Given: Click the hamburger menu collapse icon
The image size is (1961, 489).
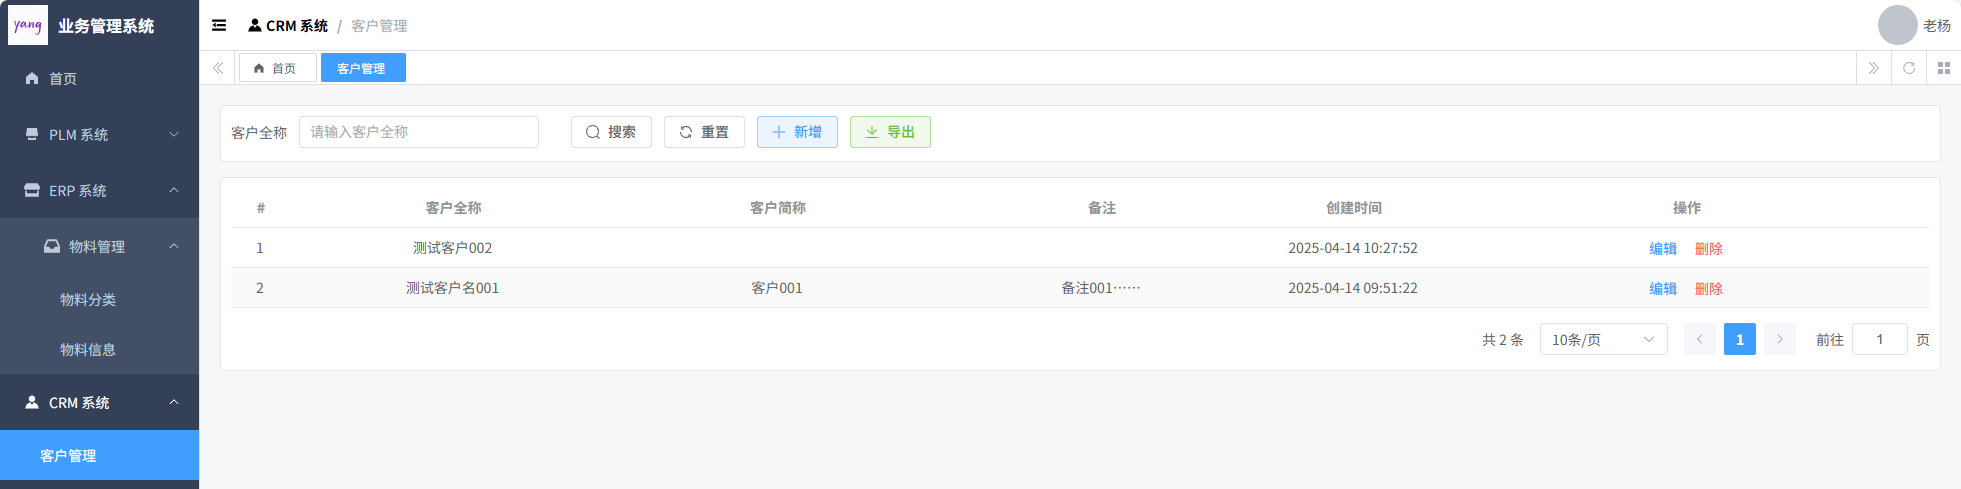Looking at the screenshot, I should pos(219,26).
